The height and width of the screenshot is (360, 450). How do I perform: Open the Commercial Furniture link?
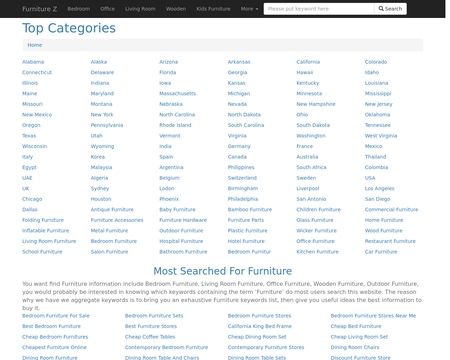click(x=392, y=210)
